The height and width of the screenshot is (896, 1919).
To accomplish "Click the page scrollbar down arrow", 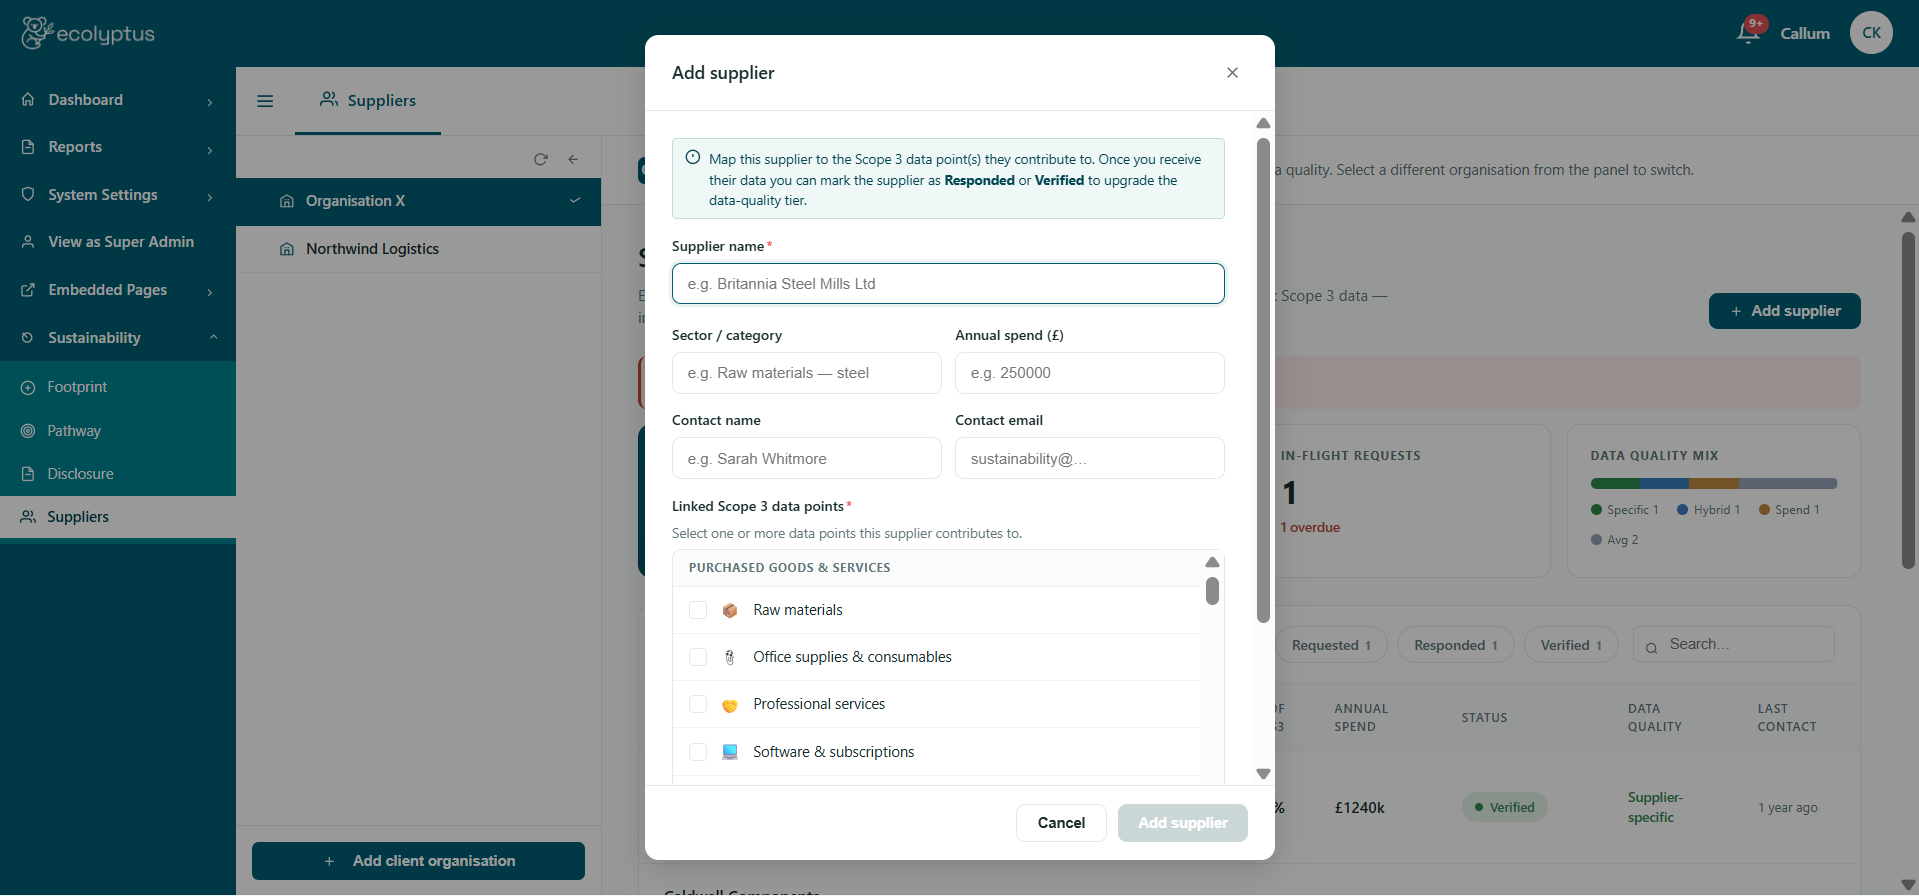I will (1908, 885).
